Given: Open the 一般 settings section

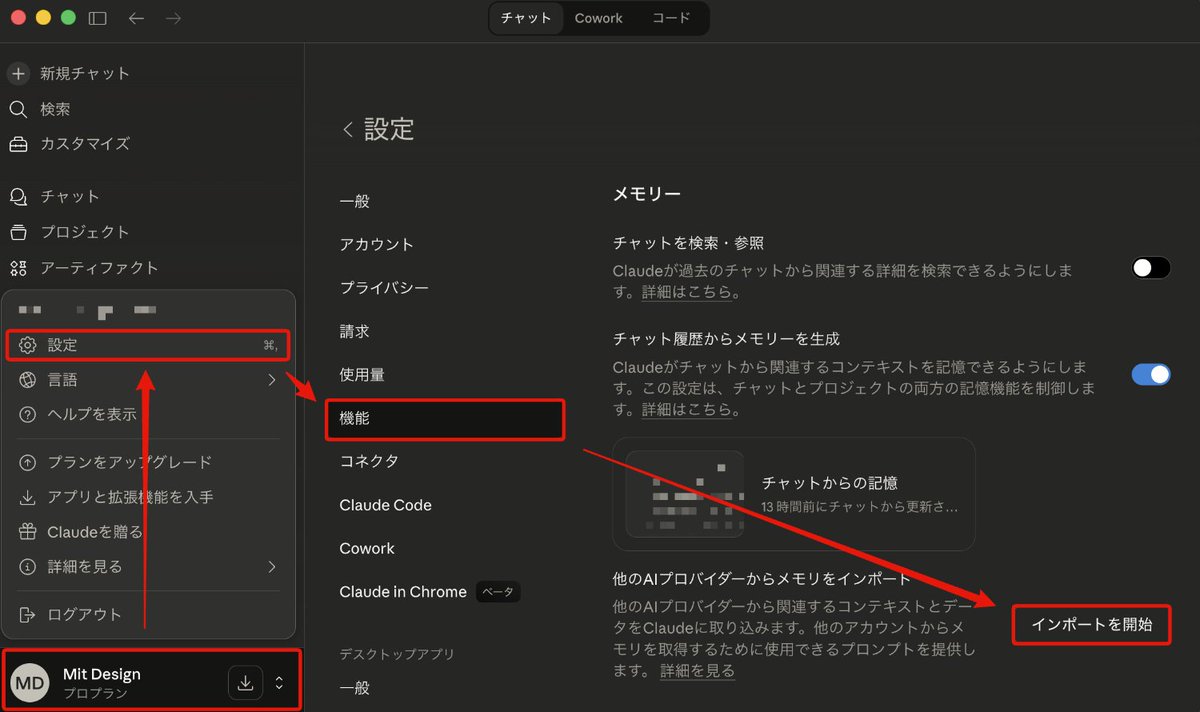Looking at the screenshot, I should point(354,201).
